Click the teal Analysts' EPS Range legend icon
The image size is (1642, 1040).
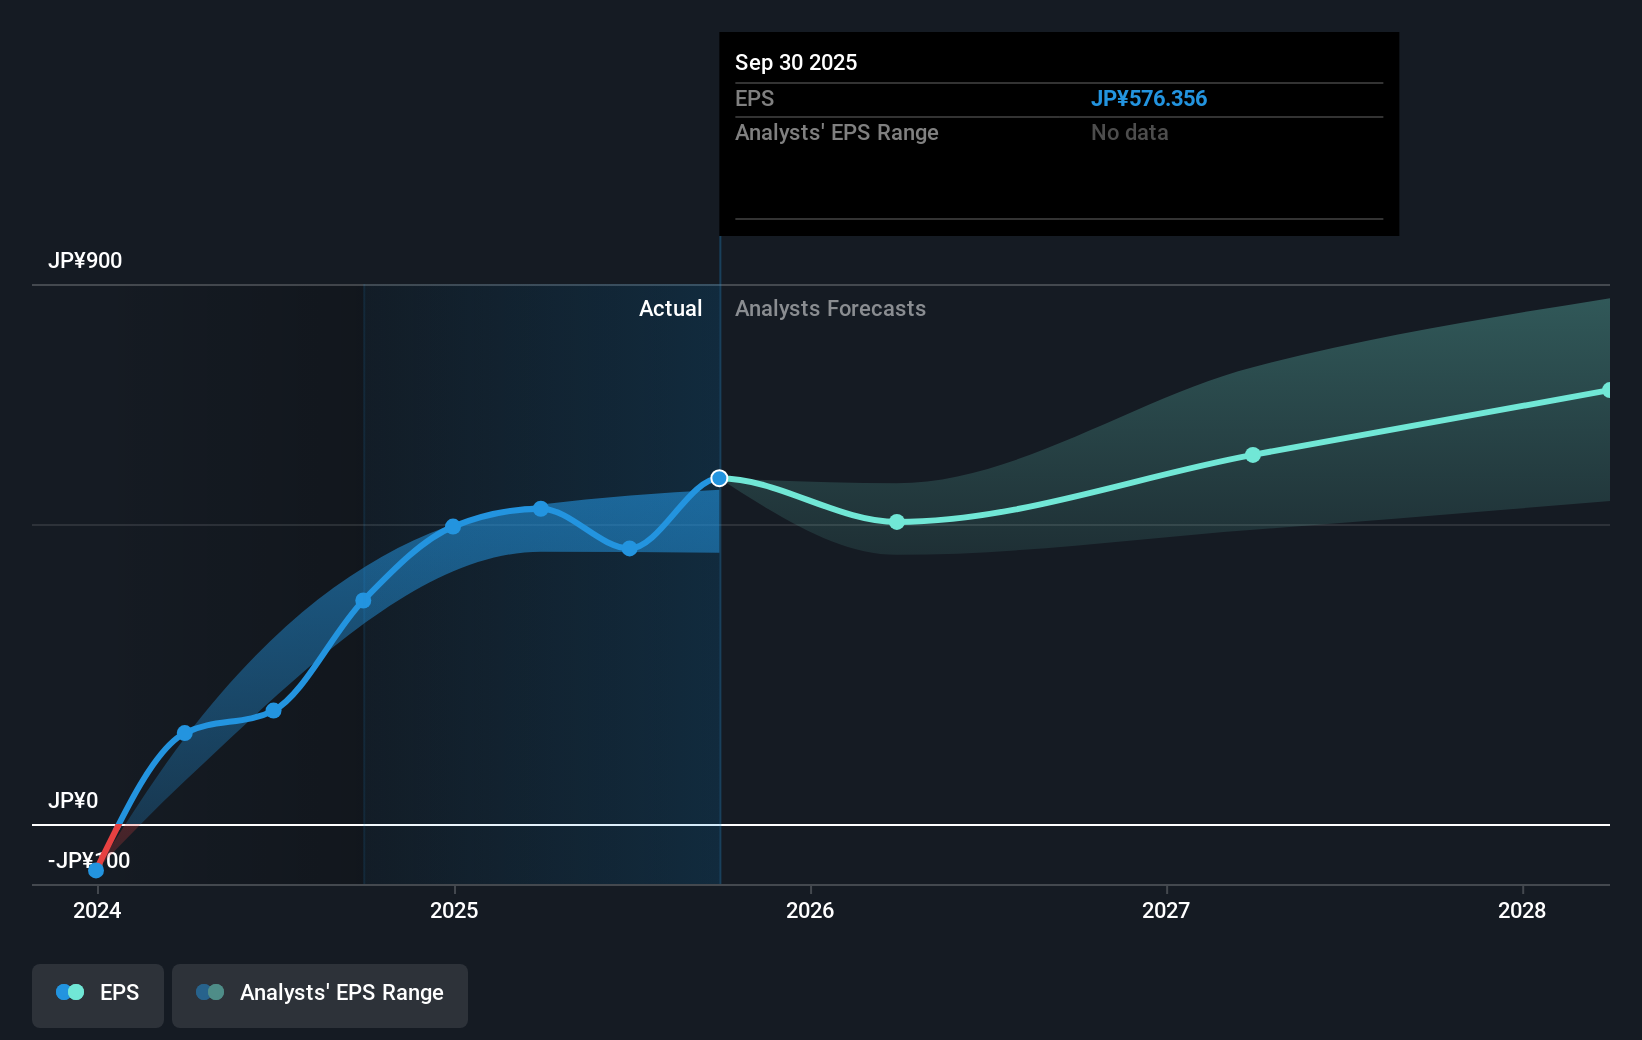coord(210,992)
